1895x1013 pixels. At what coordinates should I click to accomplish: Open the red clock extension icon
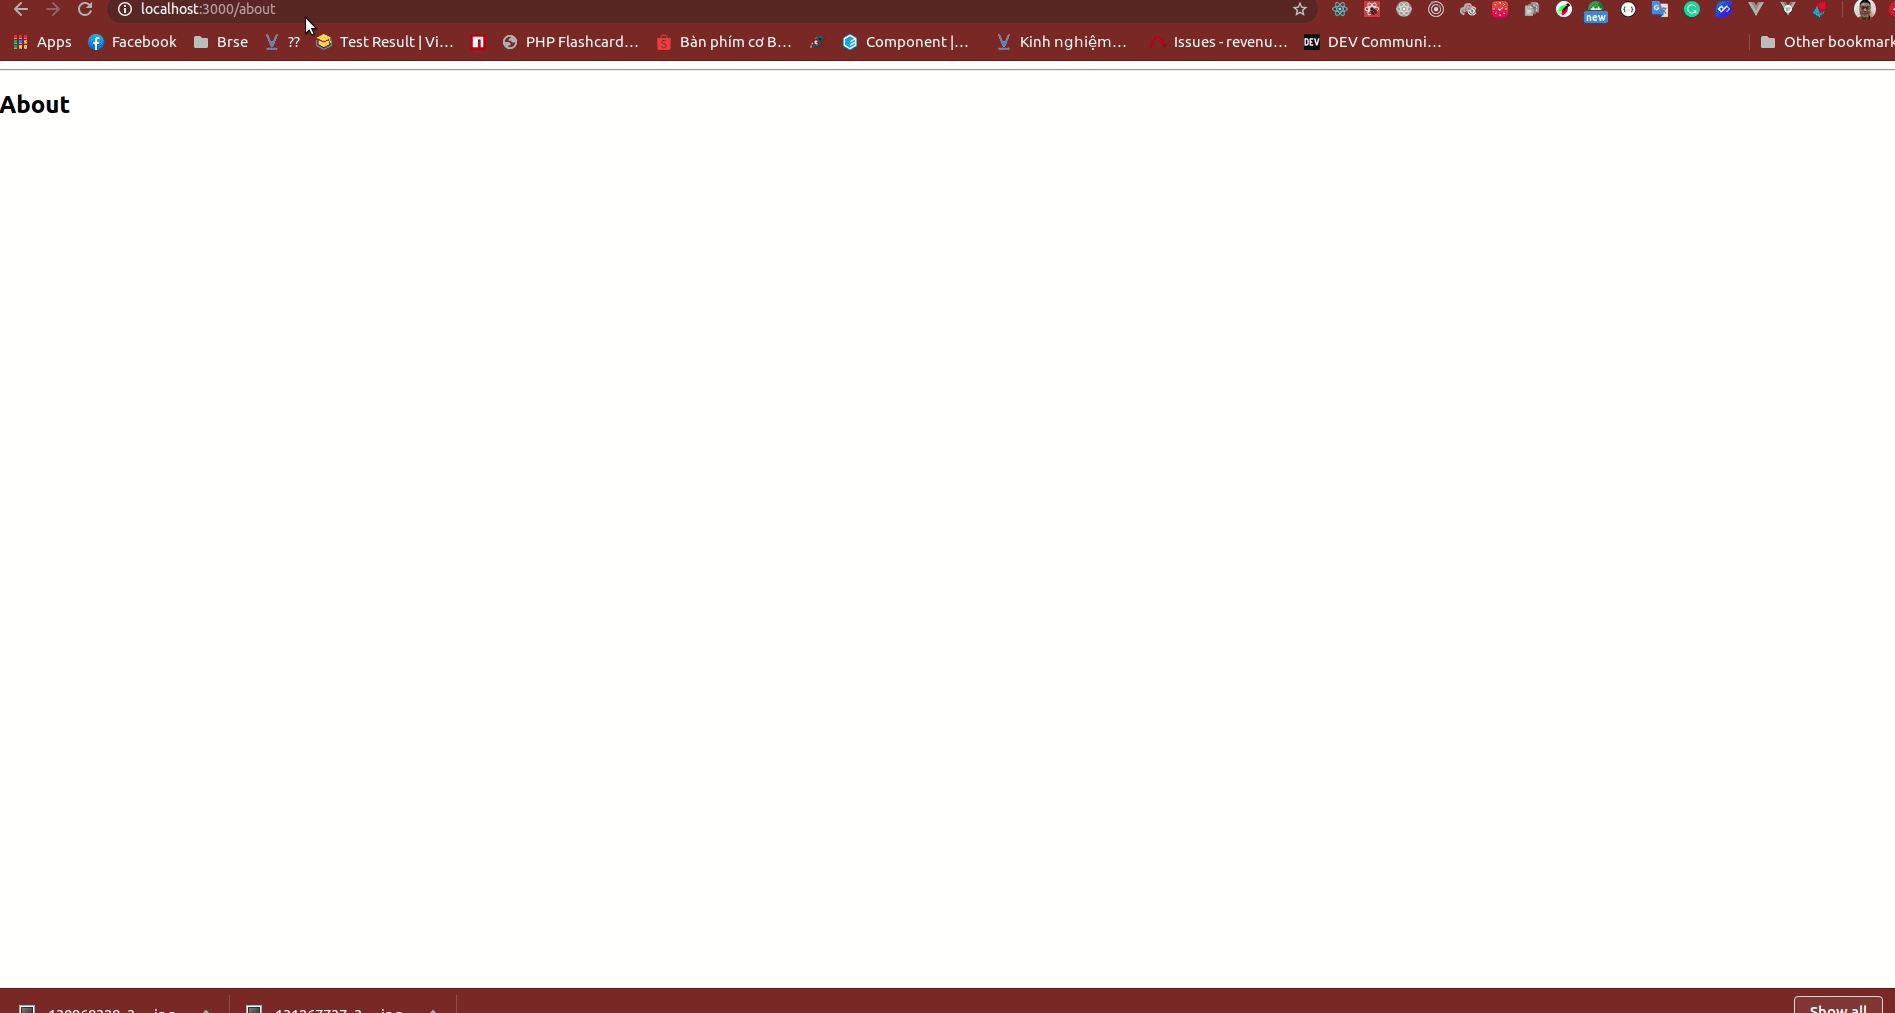coord(1500,9)
